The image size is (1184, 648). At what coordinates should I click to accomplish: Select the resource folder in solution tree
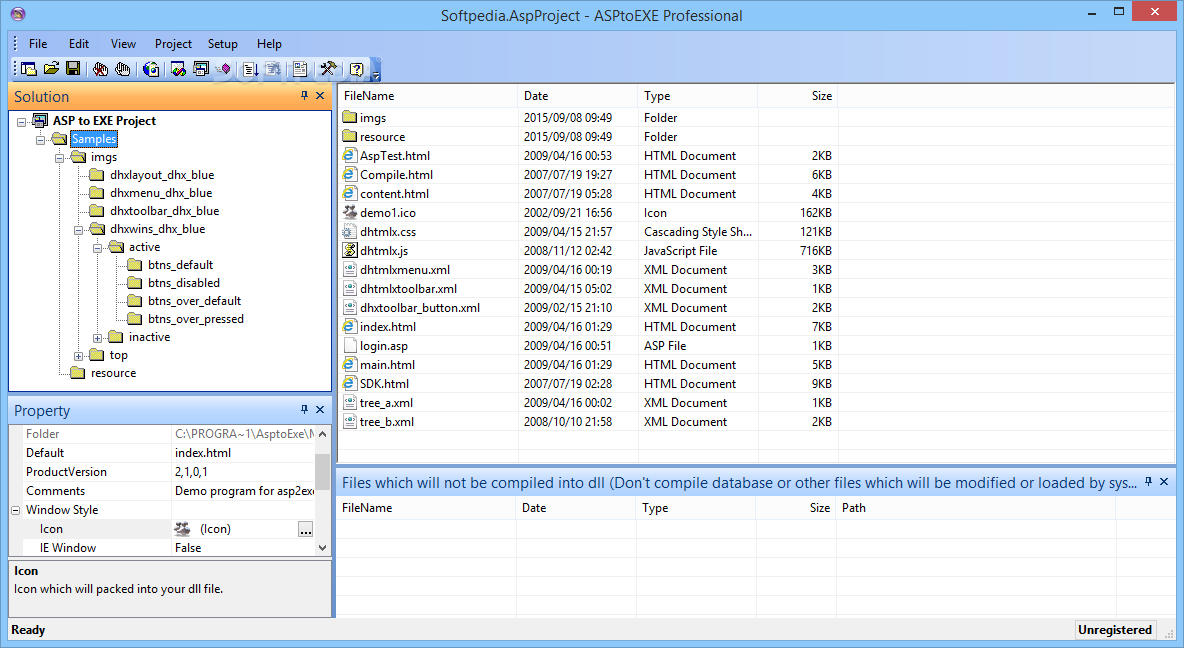[113, 373]
